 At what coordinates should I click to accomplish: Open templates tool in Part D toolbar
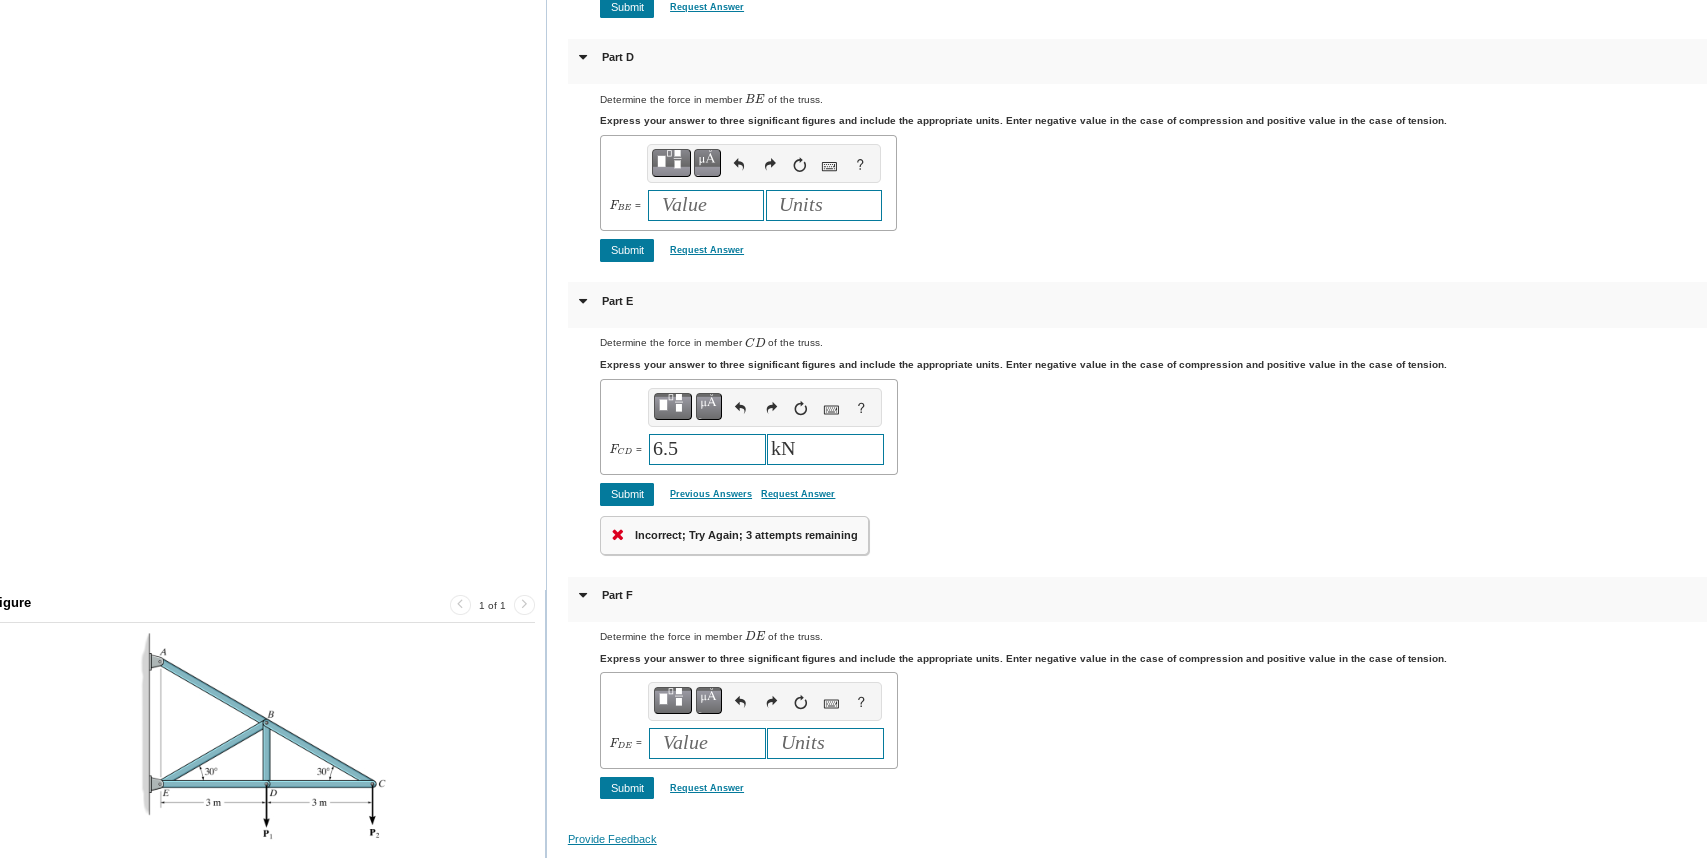click(671, 162)
